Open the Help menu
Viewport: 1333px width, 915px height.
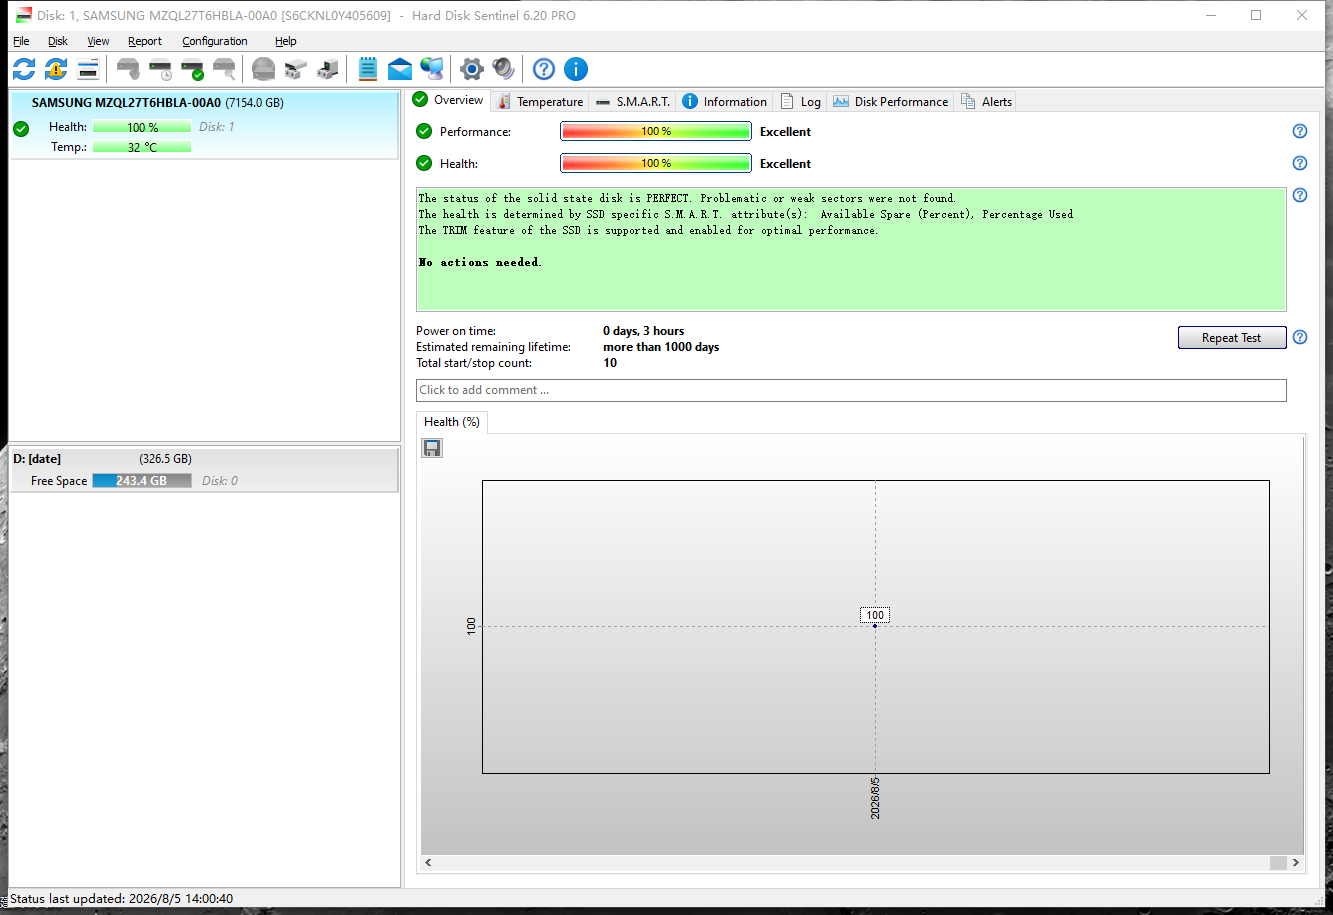coord(286,41)
